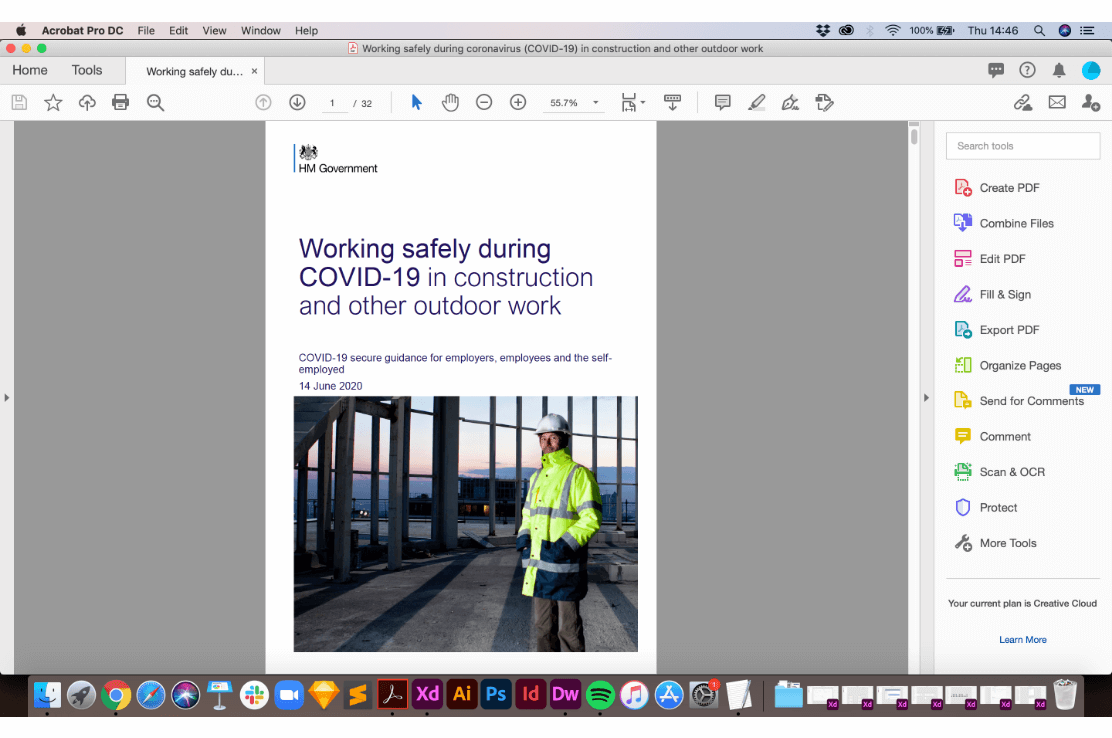This screenshot has width=1112, height=738.
Task: Bookmark file with the star icon
Action: [x=53, y=102]
